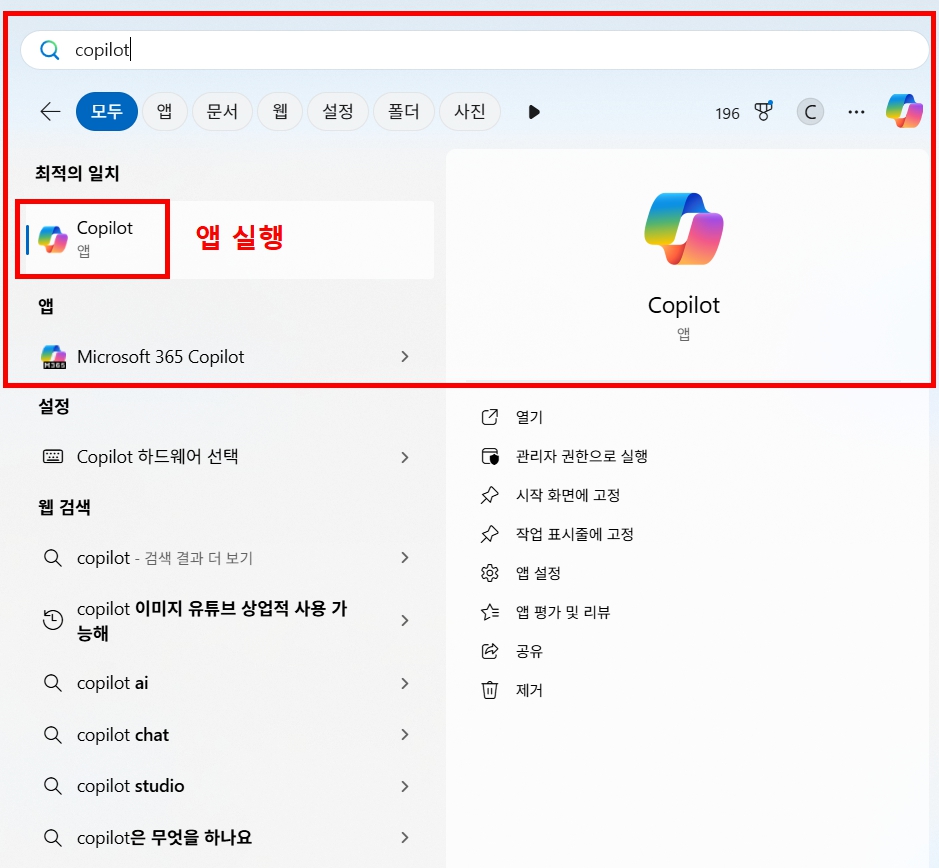
Task: Click the 열기 open icon
Action: coord(490,417)
